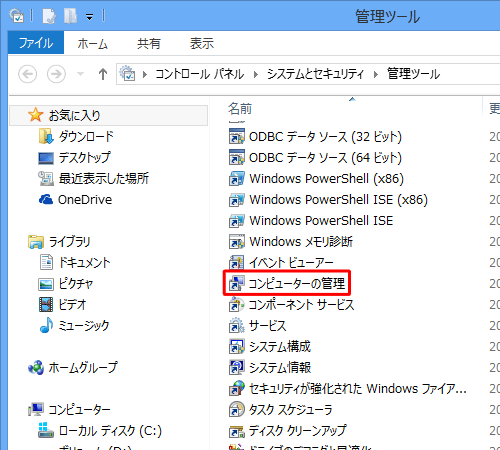
Task: Open 最近表示した場所 in favorites
Action: 104,178
